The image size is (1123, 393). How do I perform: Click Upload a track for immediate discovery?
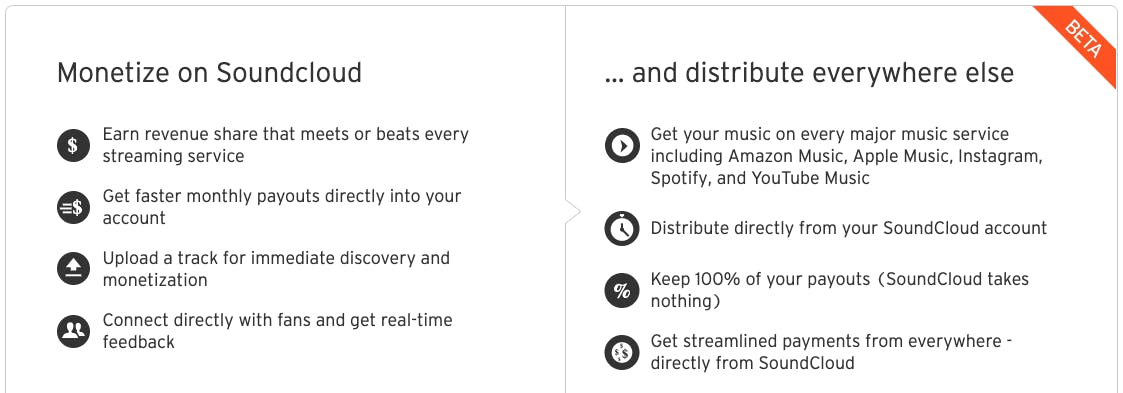[276, 268]
